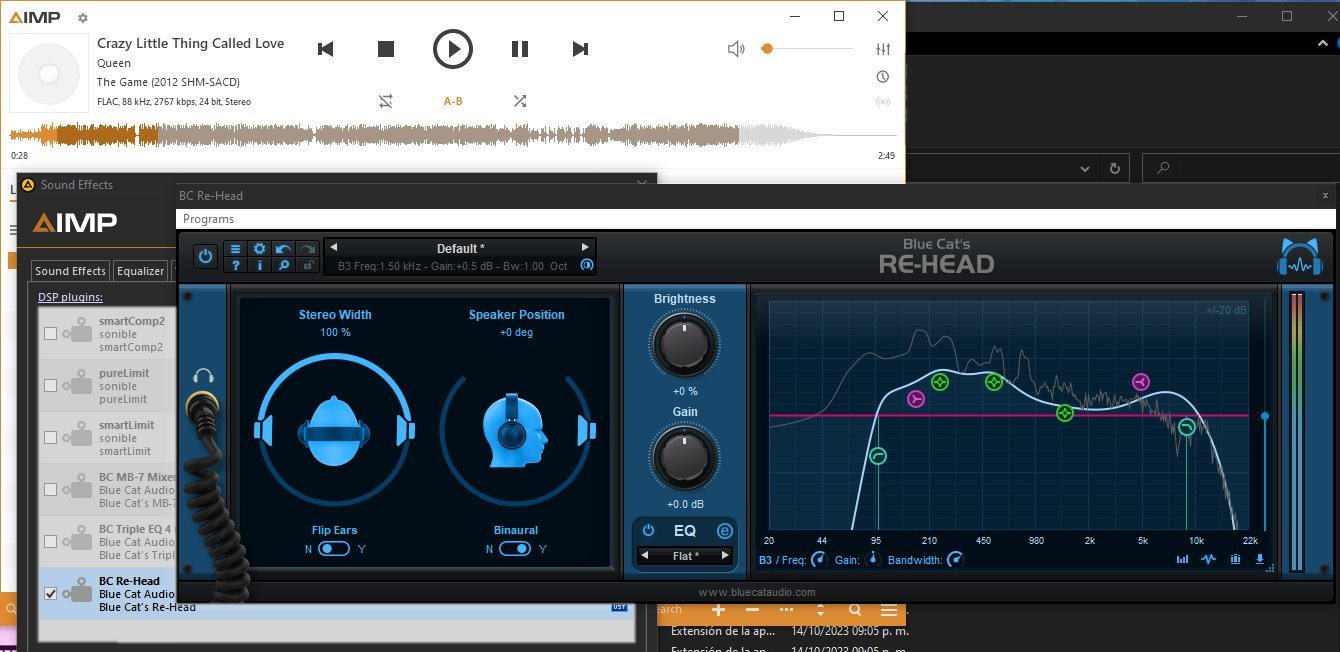Screen dimensions: 1340x652
Task: Toggle the EQ power button
Action: (648, 531)
